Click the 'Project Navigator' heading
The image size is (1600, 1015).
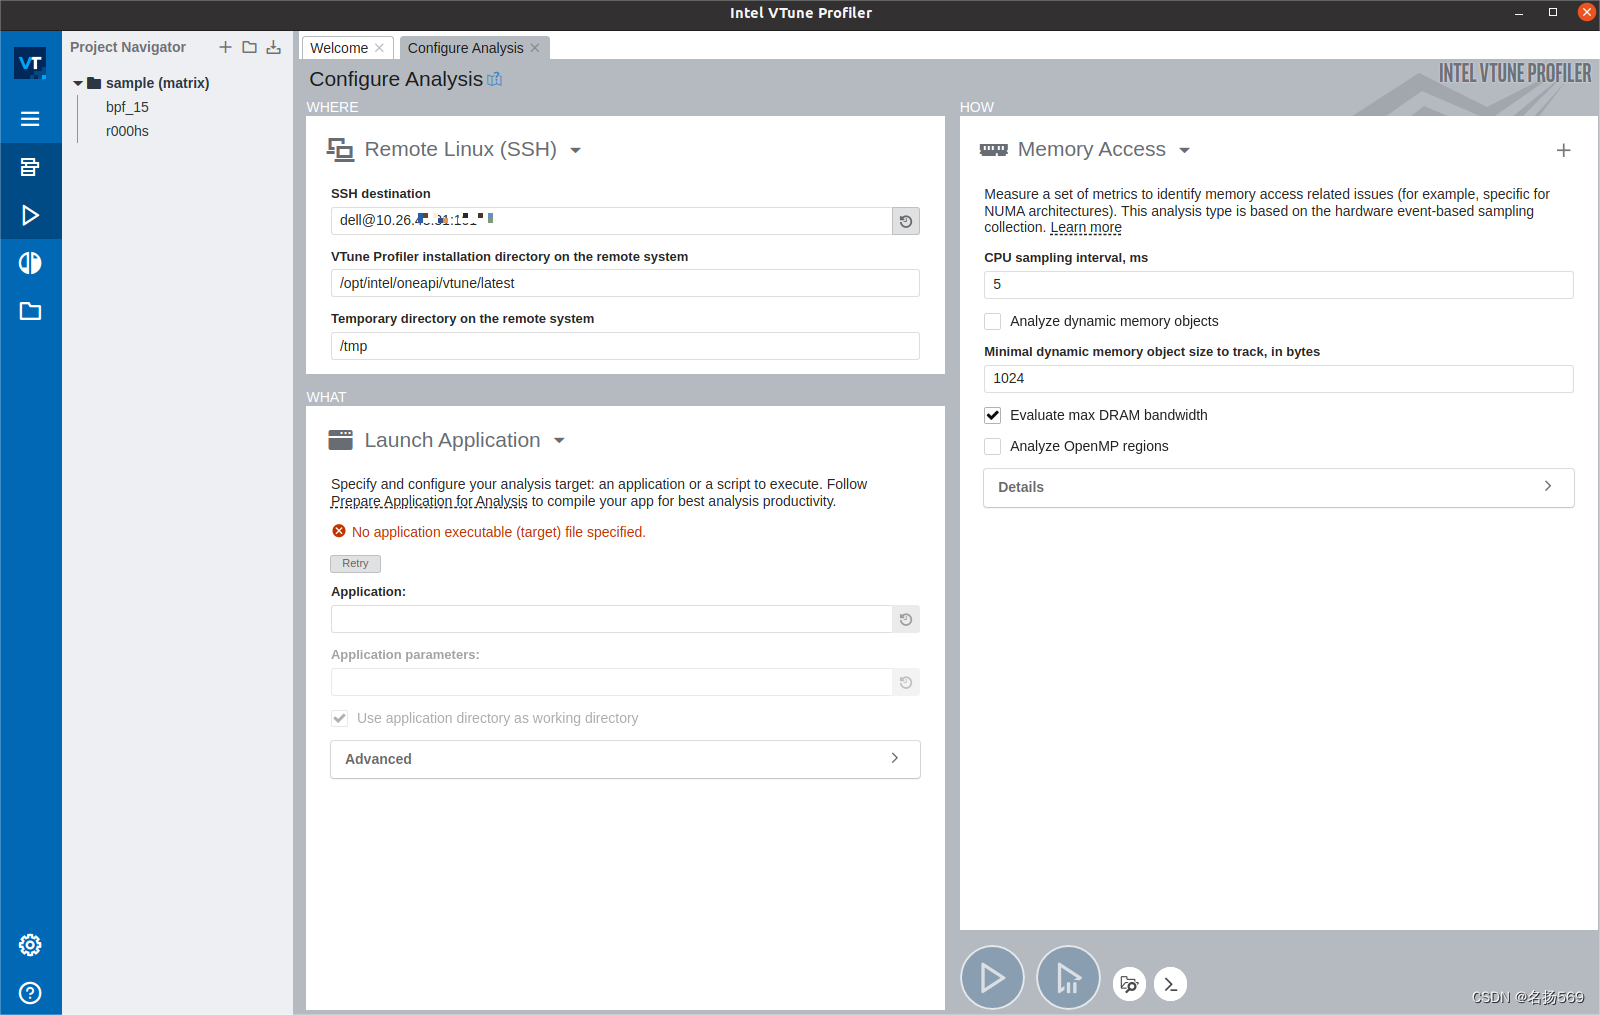coord(128,47)
